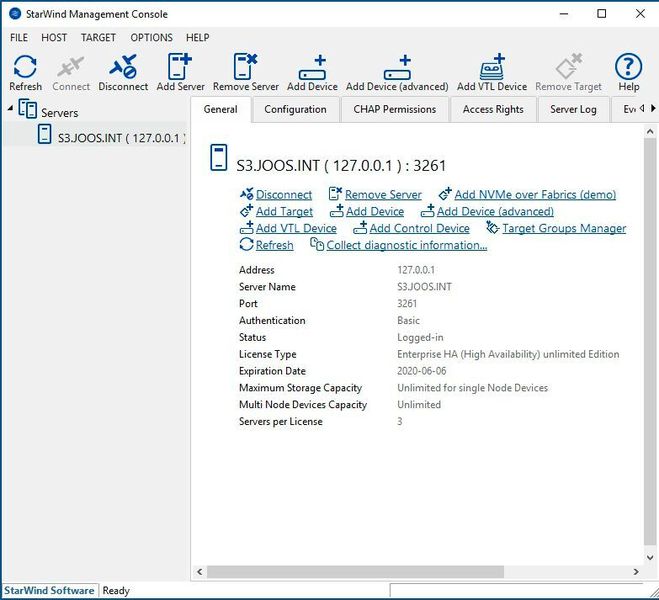Click the Add Device toolbar icon

(312, 69)
